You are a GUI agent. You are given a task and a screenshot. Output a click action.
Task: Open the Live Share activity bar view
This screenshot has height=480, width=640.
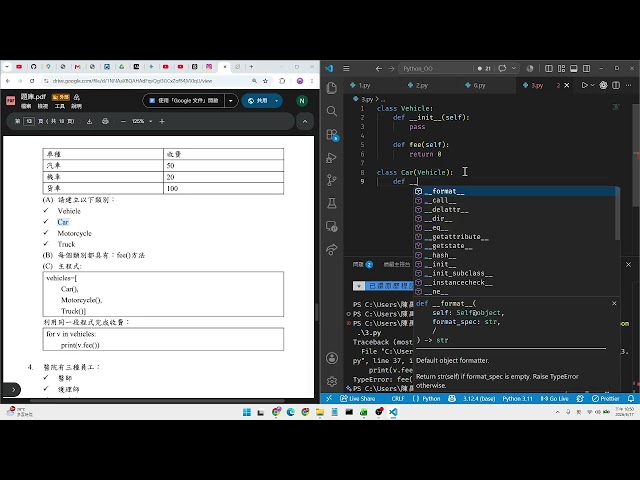332,249
